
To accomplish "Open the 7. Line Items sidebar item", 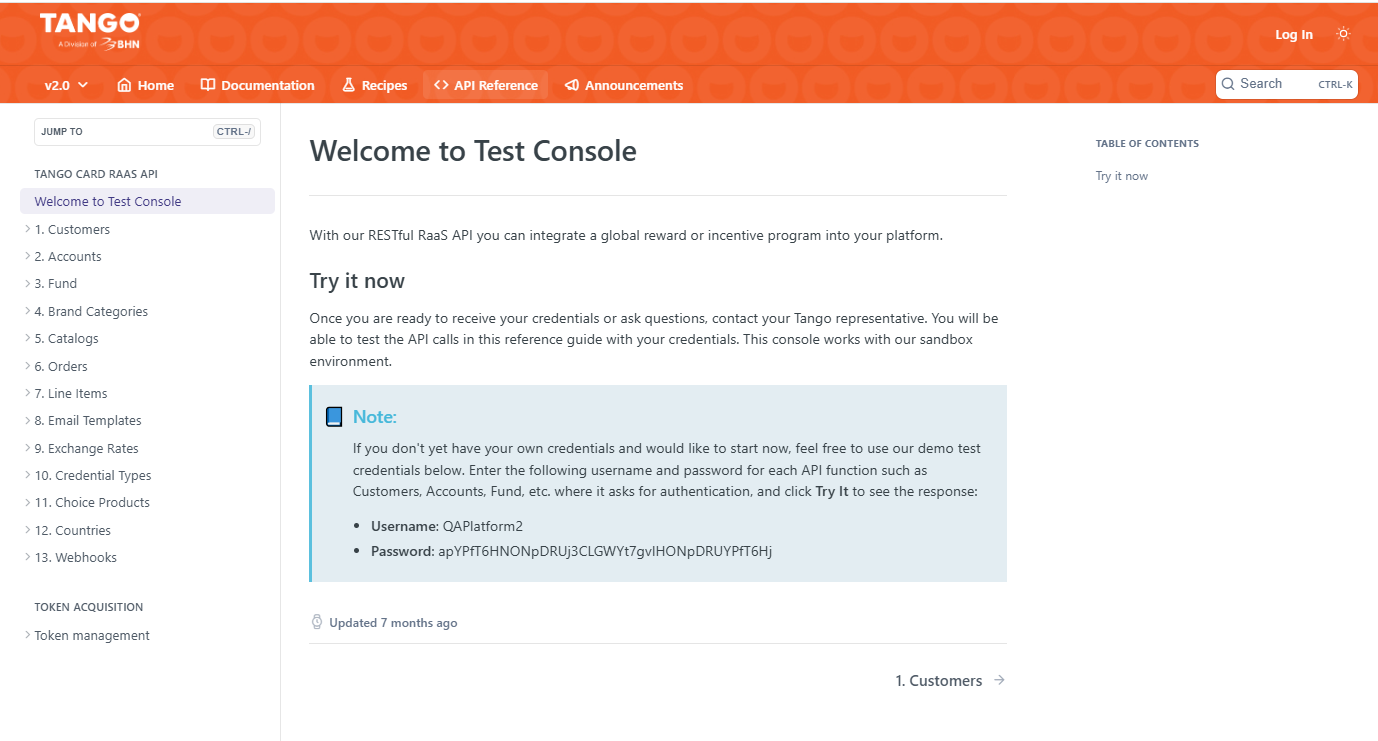I will coord(71,393).
